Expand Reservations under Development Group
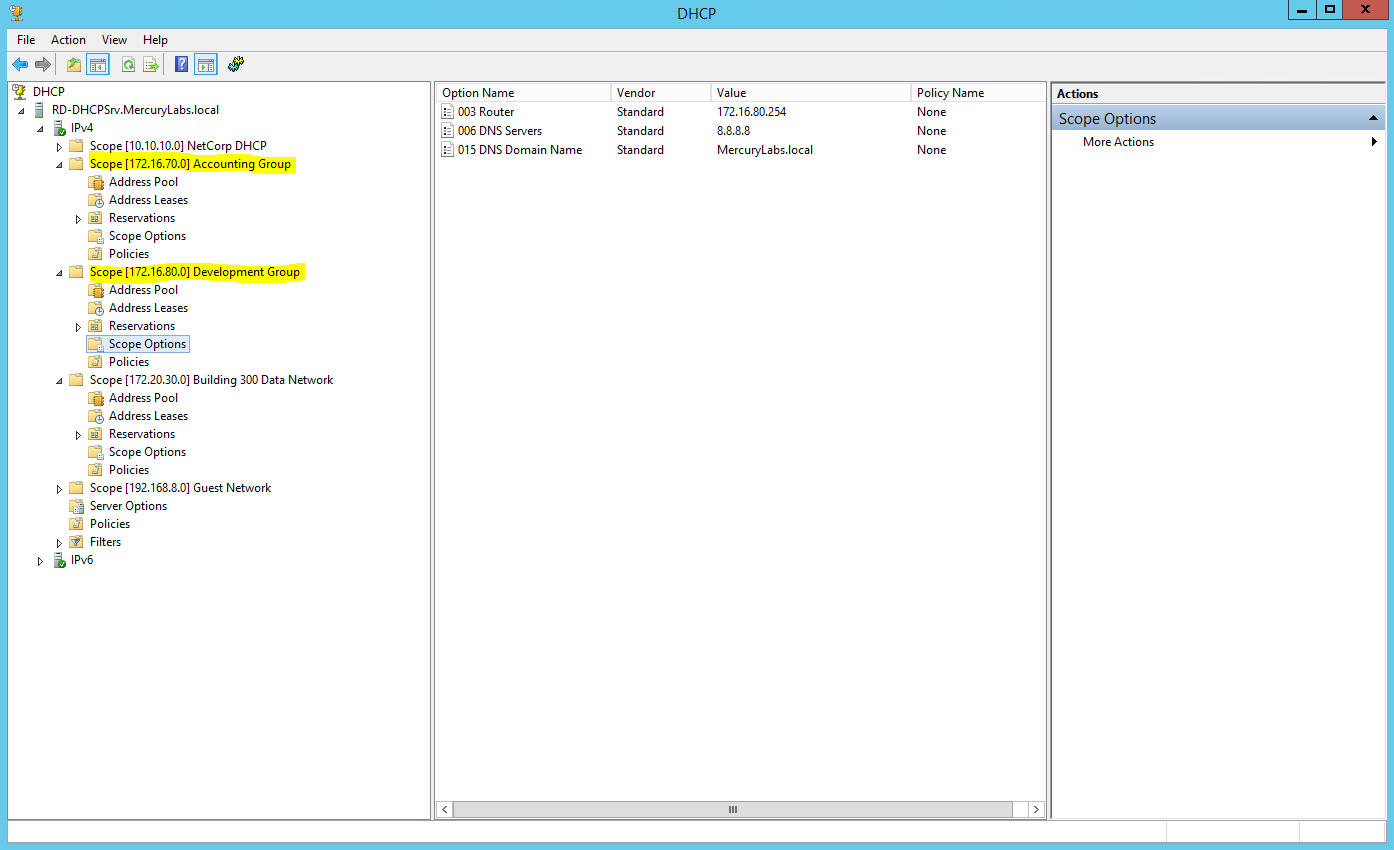The image size is (1394, 850). pyautogui.click(x=78, y=327)
